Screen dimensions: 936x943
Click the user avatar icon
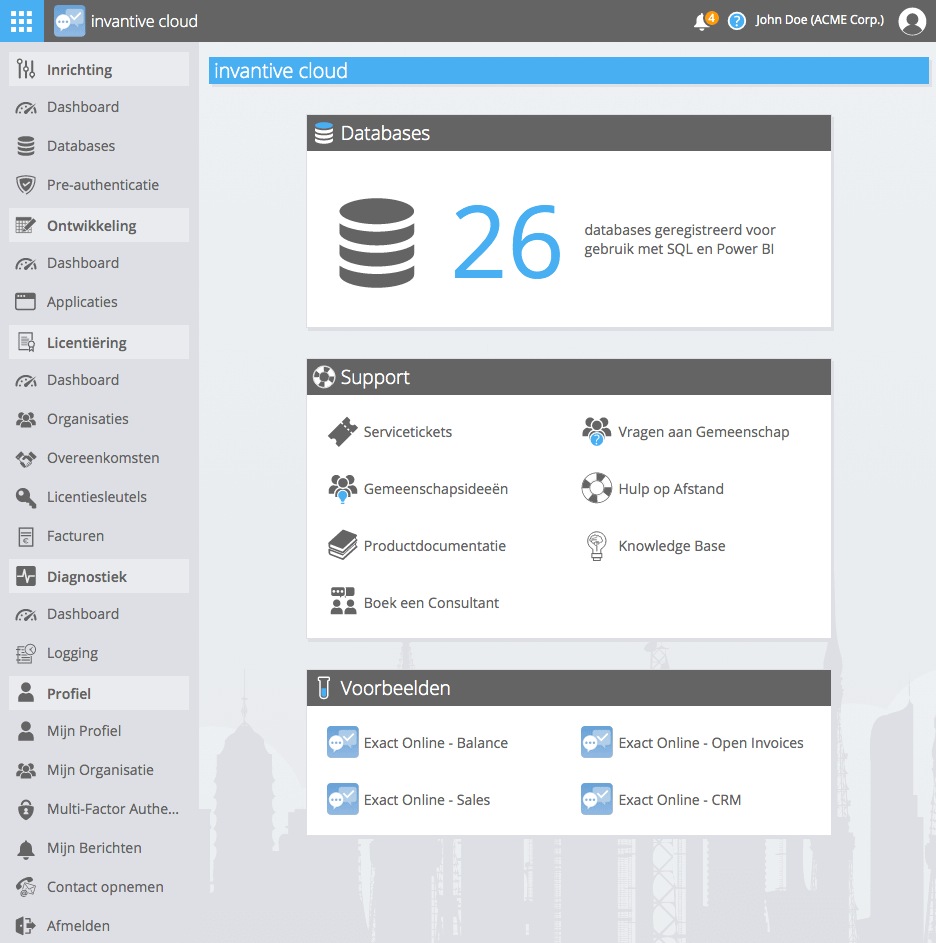(911, 21)
